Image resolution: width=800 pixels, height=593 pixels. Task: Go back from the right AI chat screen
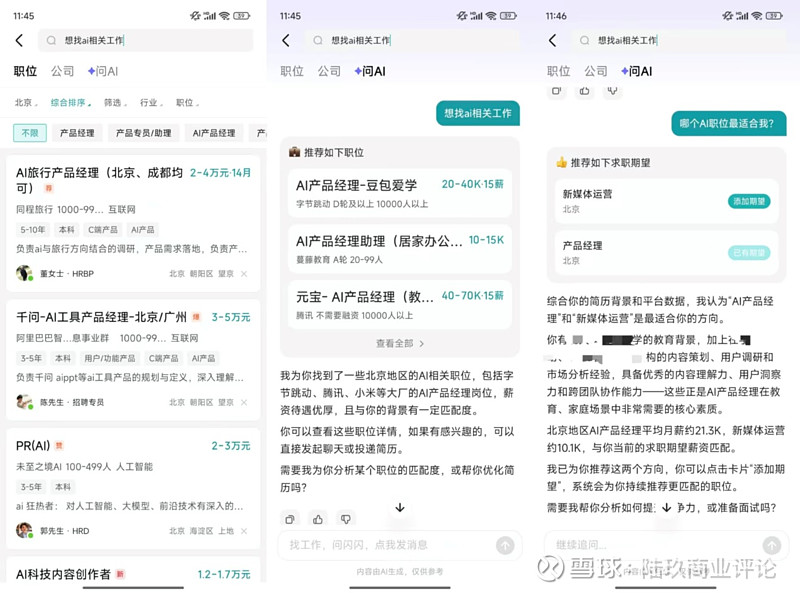pos(553,40)
